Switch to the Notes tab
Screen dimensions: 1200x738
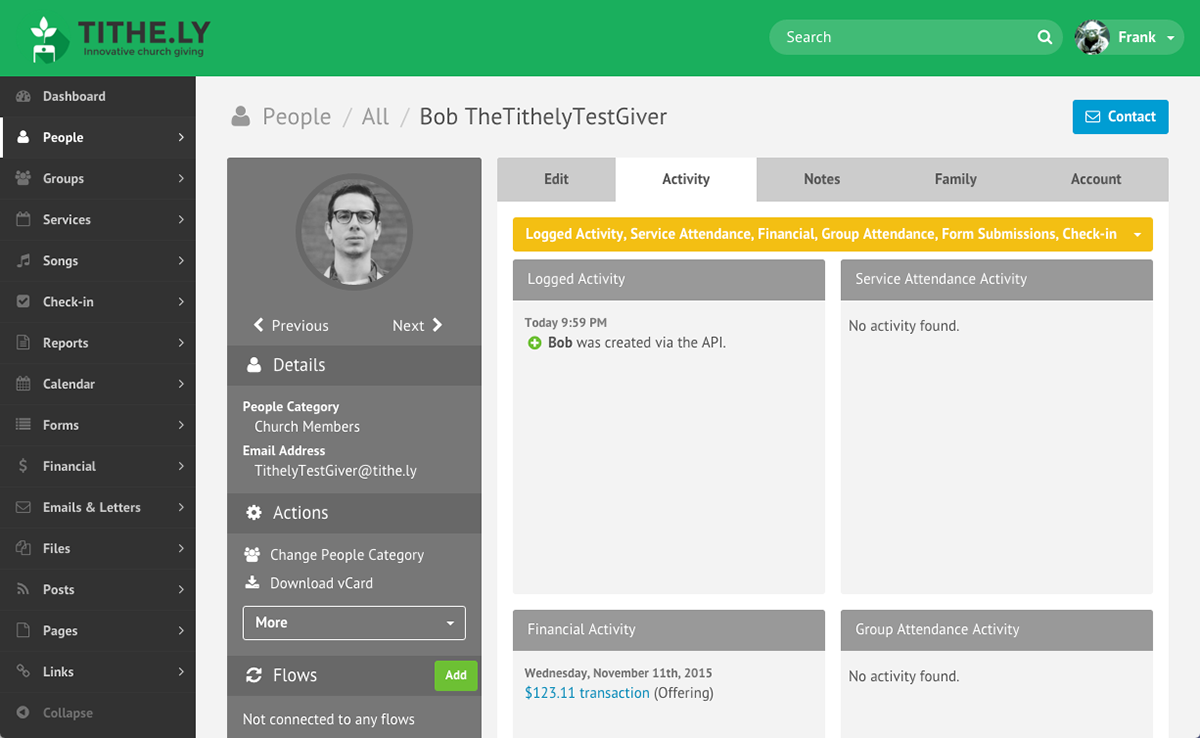click(821, 178)
